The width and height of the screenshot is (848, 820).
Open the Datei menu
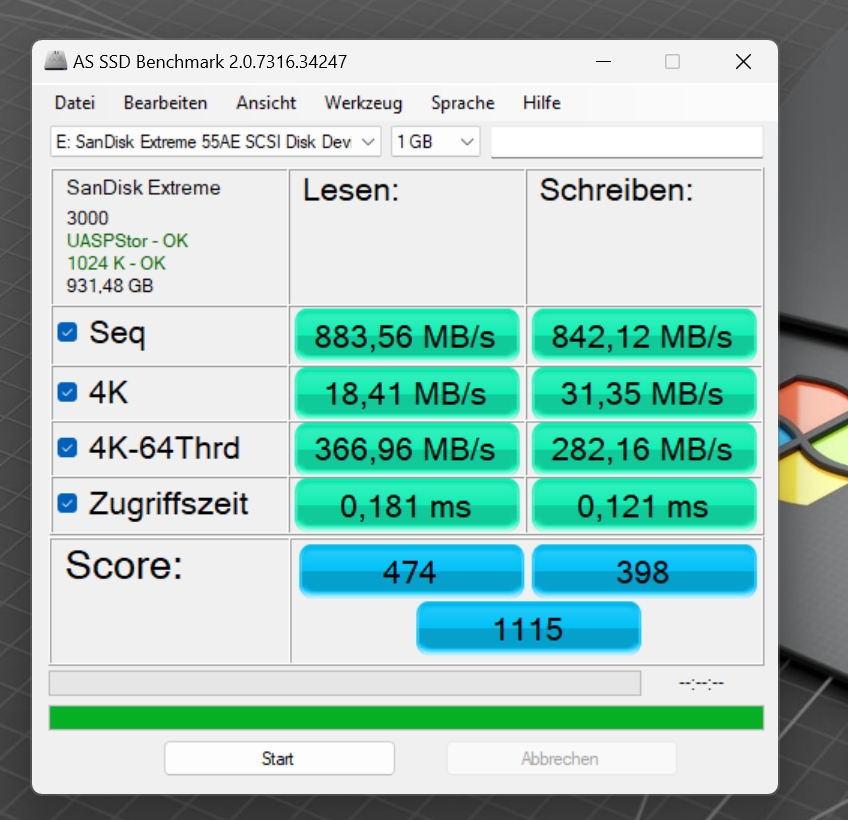click(75, 103)
